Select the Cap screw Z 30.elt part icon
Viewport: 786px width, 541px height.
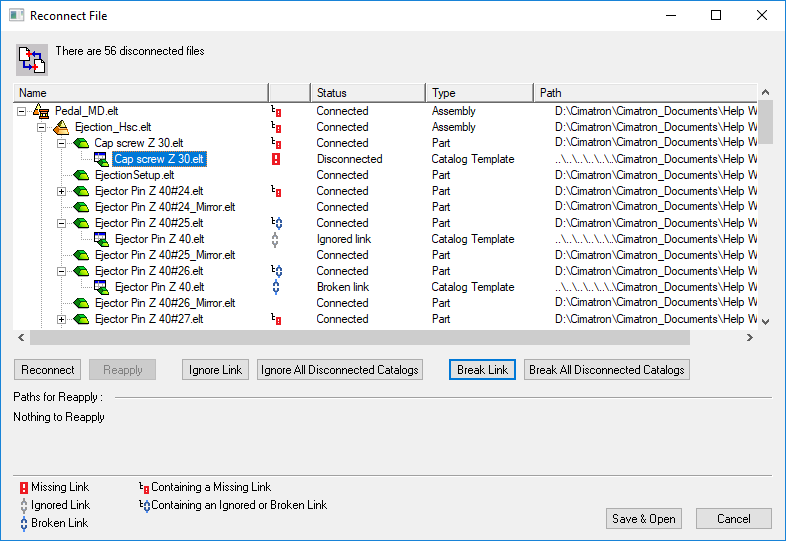click(81, 143)
